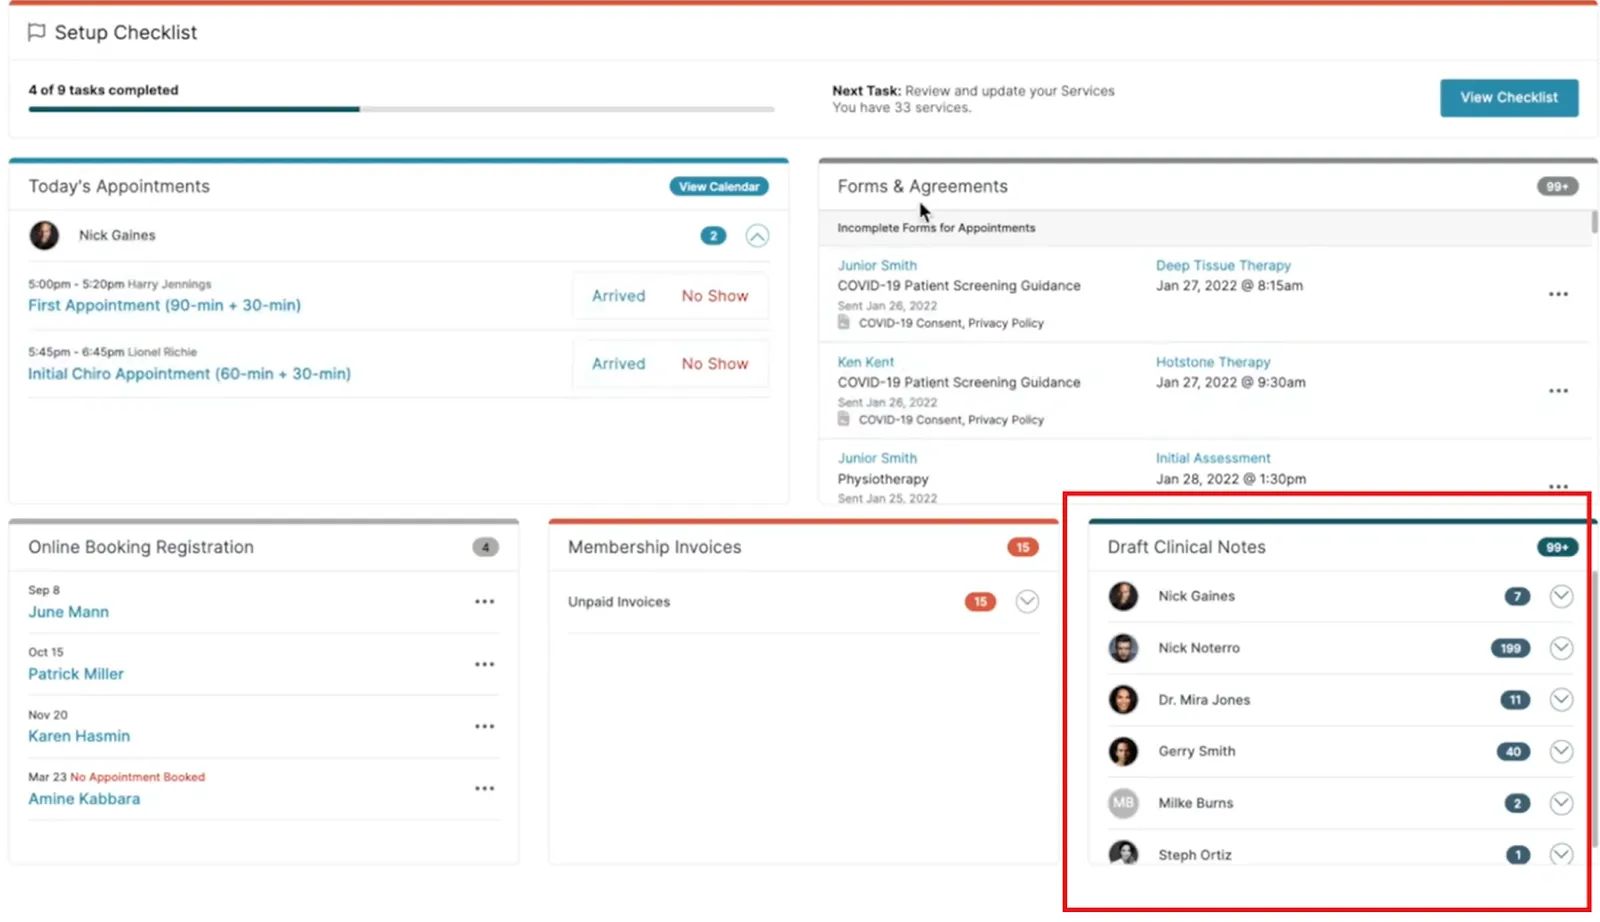This screenshot has height=922, width=1600.
Task: Open the View Checklist button
Action: point(1509,97)
